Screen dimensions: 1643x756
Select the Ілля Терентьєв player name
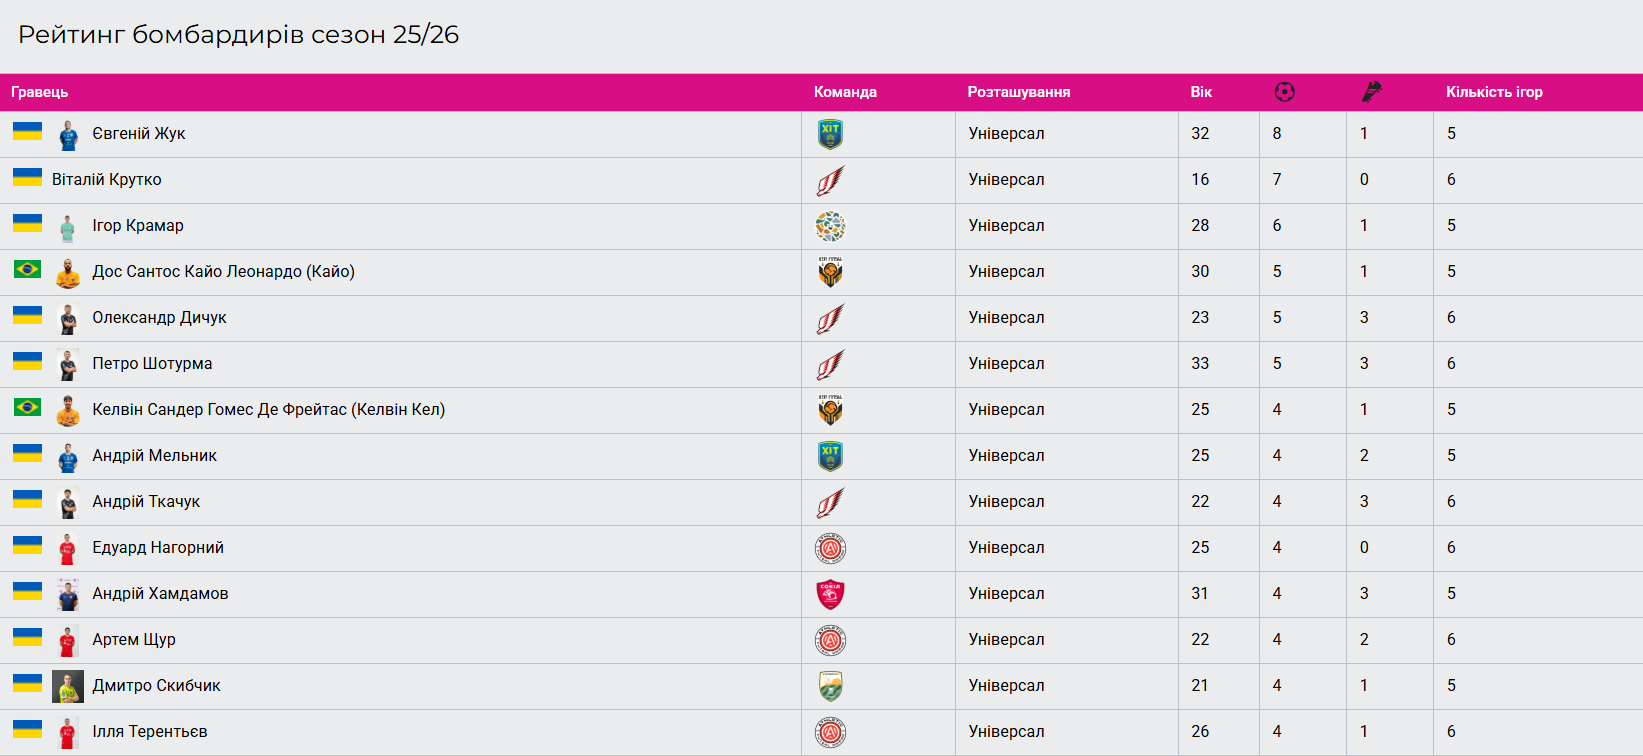(150, 732)
